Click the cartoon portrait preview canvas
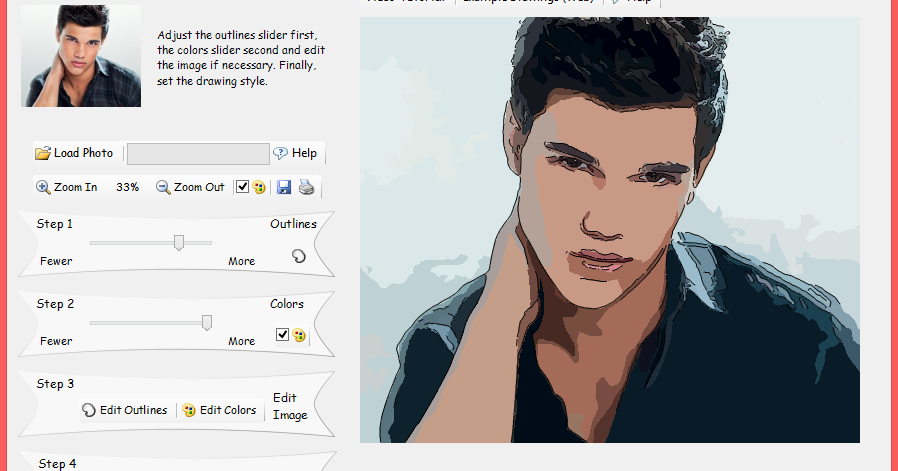Image resolution: width=898 pixels, height=471 pixels. (x=609, y=230)
